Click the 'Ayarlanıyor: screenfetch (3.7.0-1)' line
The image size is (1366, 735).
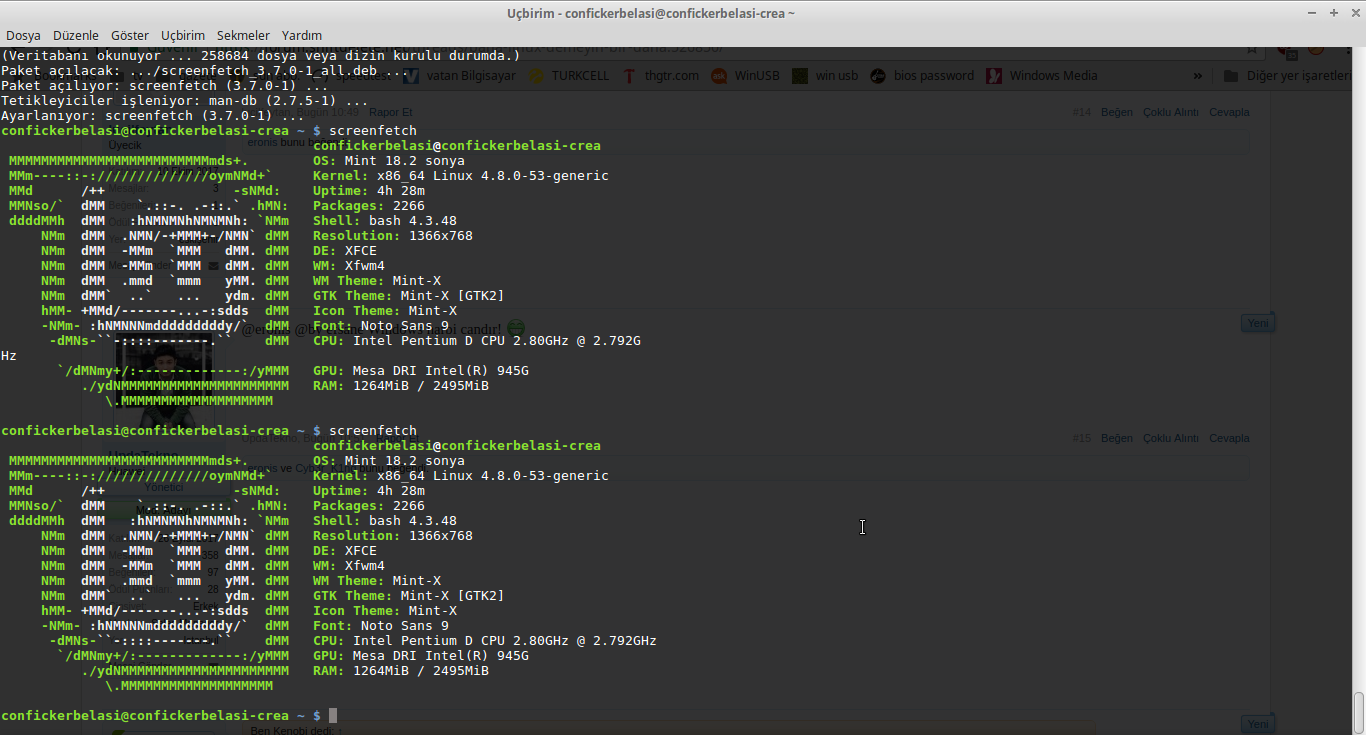click(153, 115)
